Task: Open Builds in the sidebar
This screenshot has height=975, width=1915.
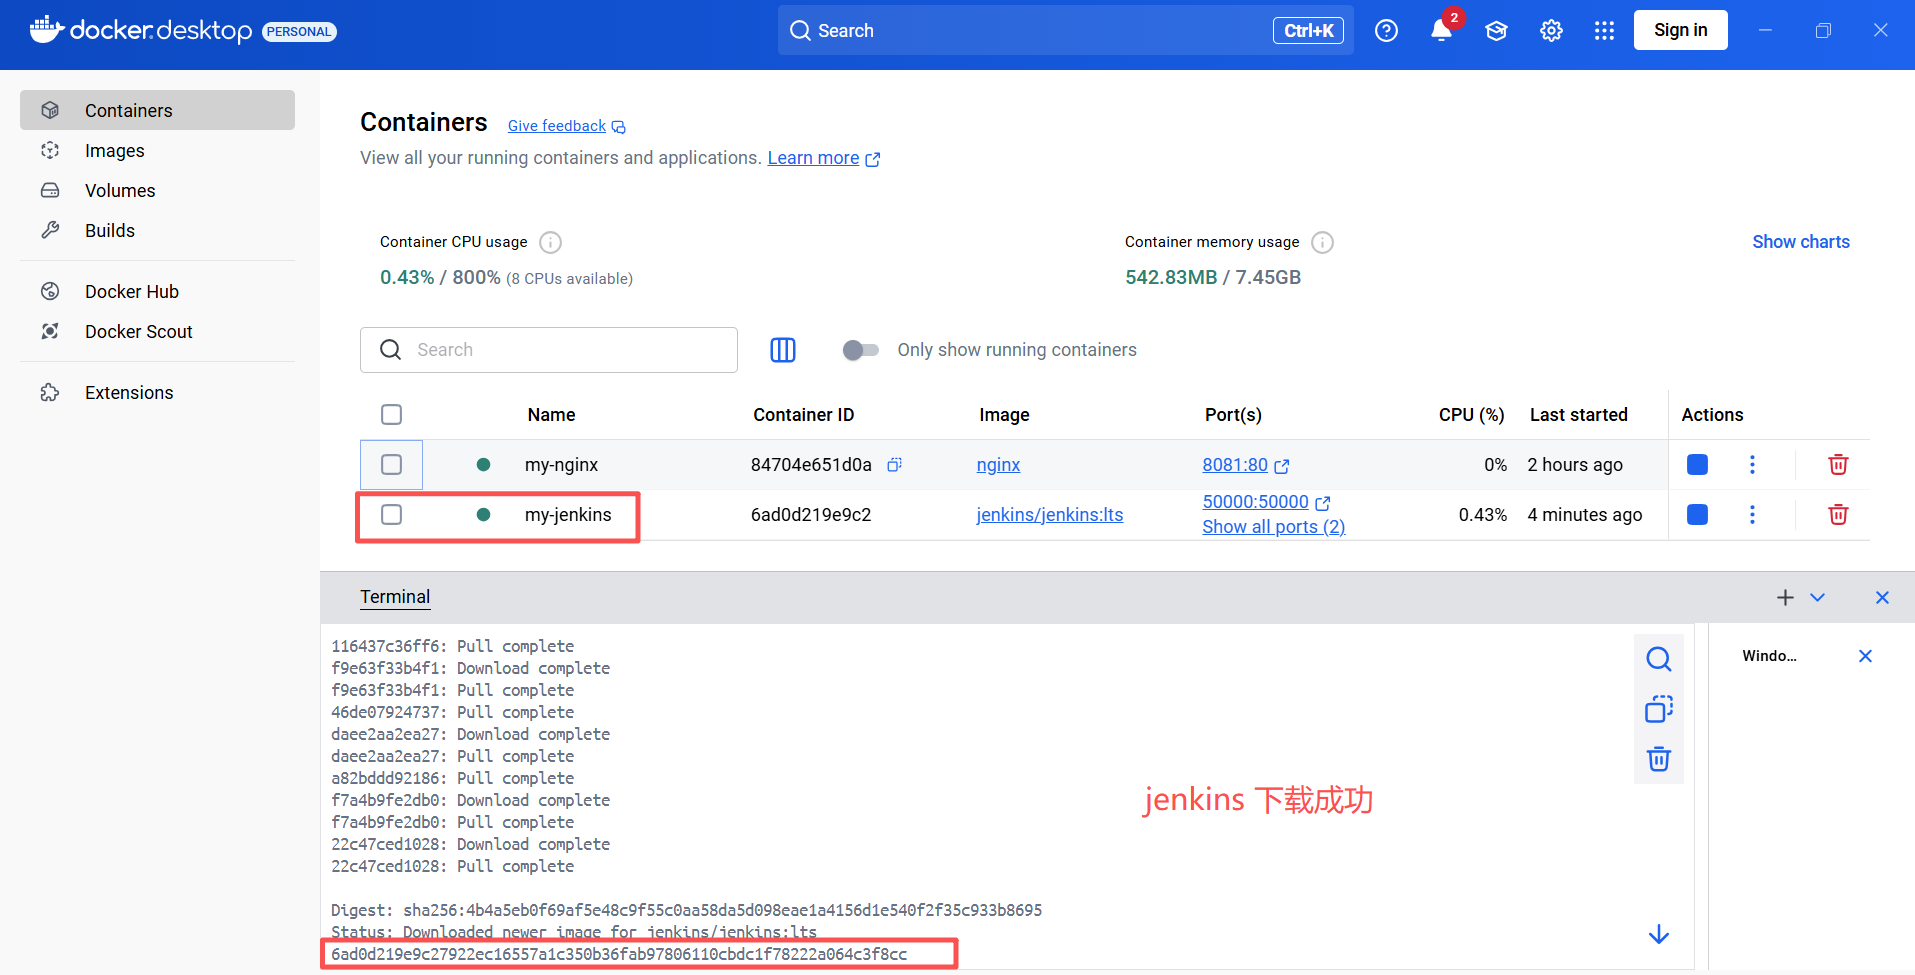Action: [157, 230]
